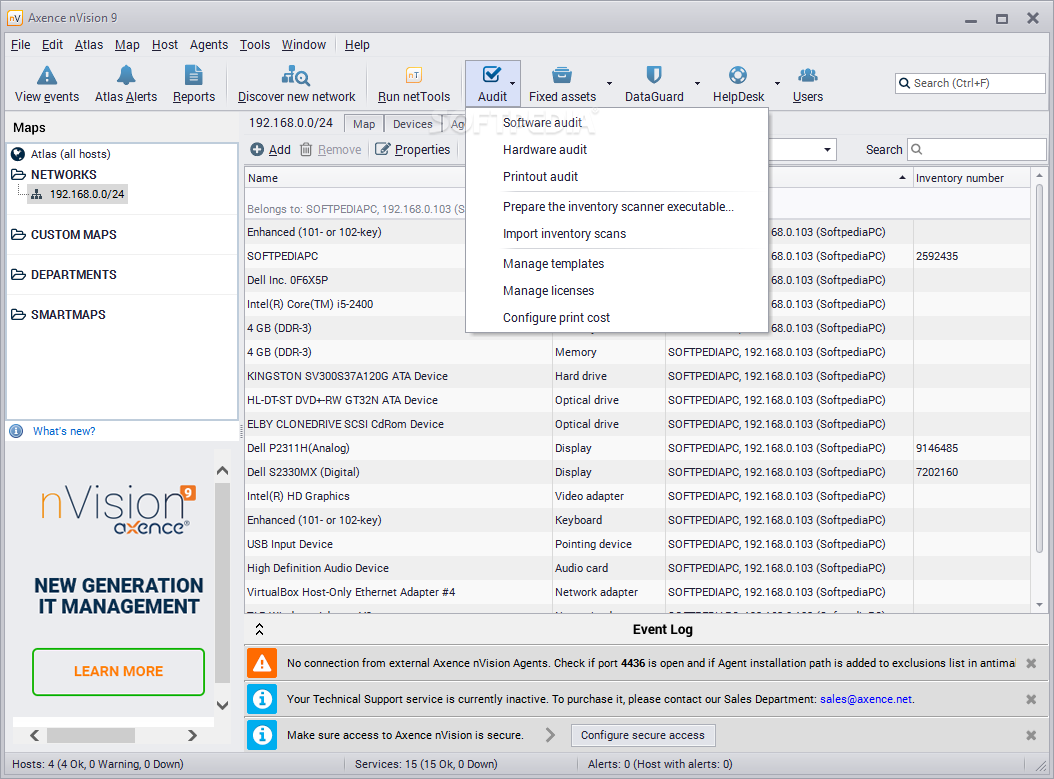Select KINGSTON SV300S37A120G ATA Device row
1054x779 pixels.
click(x=637, y=376)
